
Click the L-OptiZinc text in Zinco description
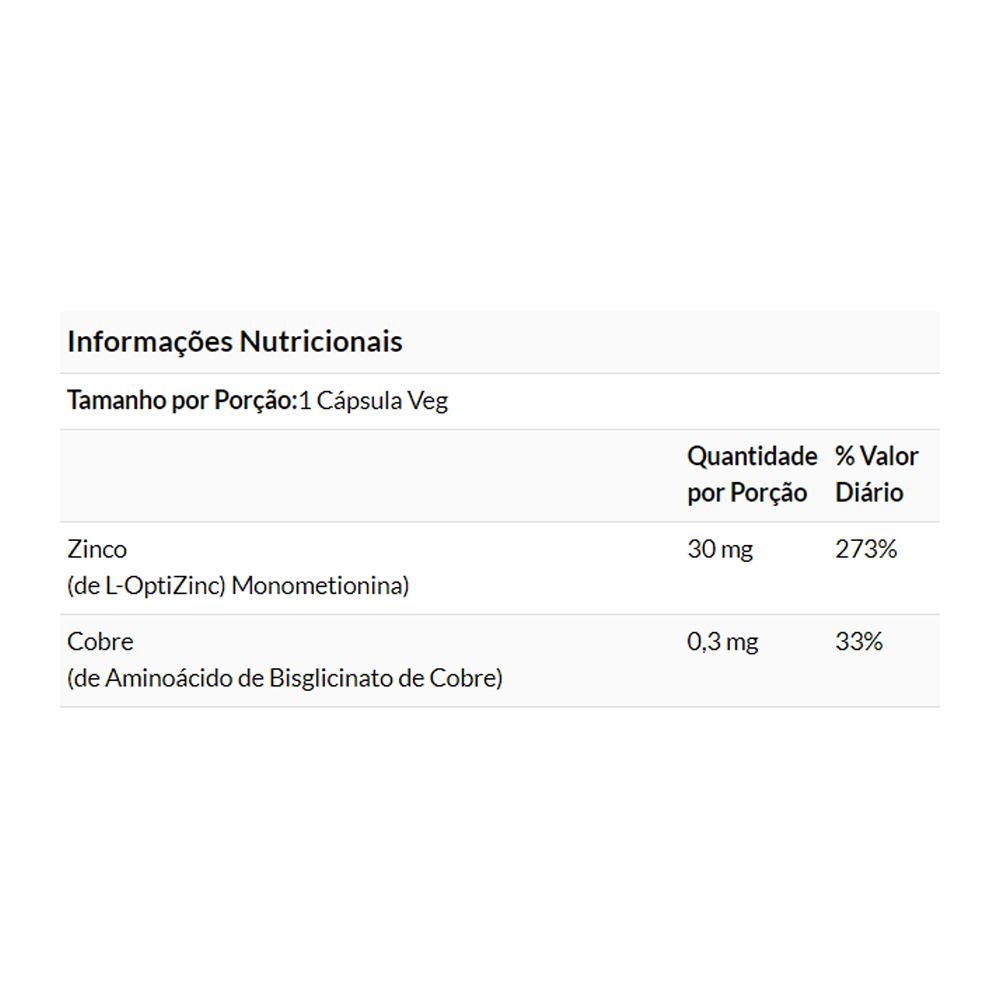click(163, 586)
